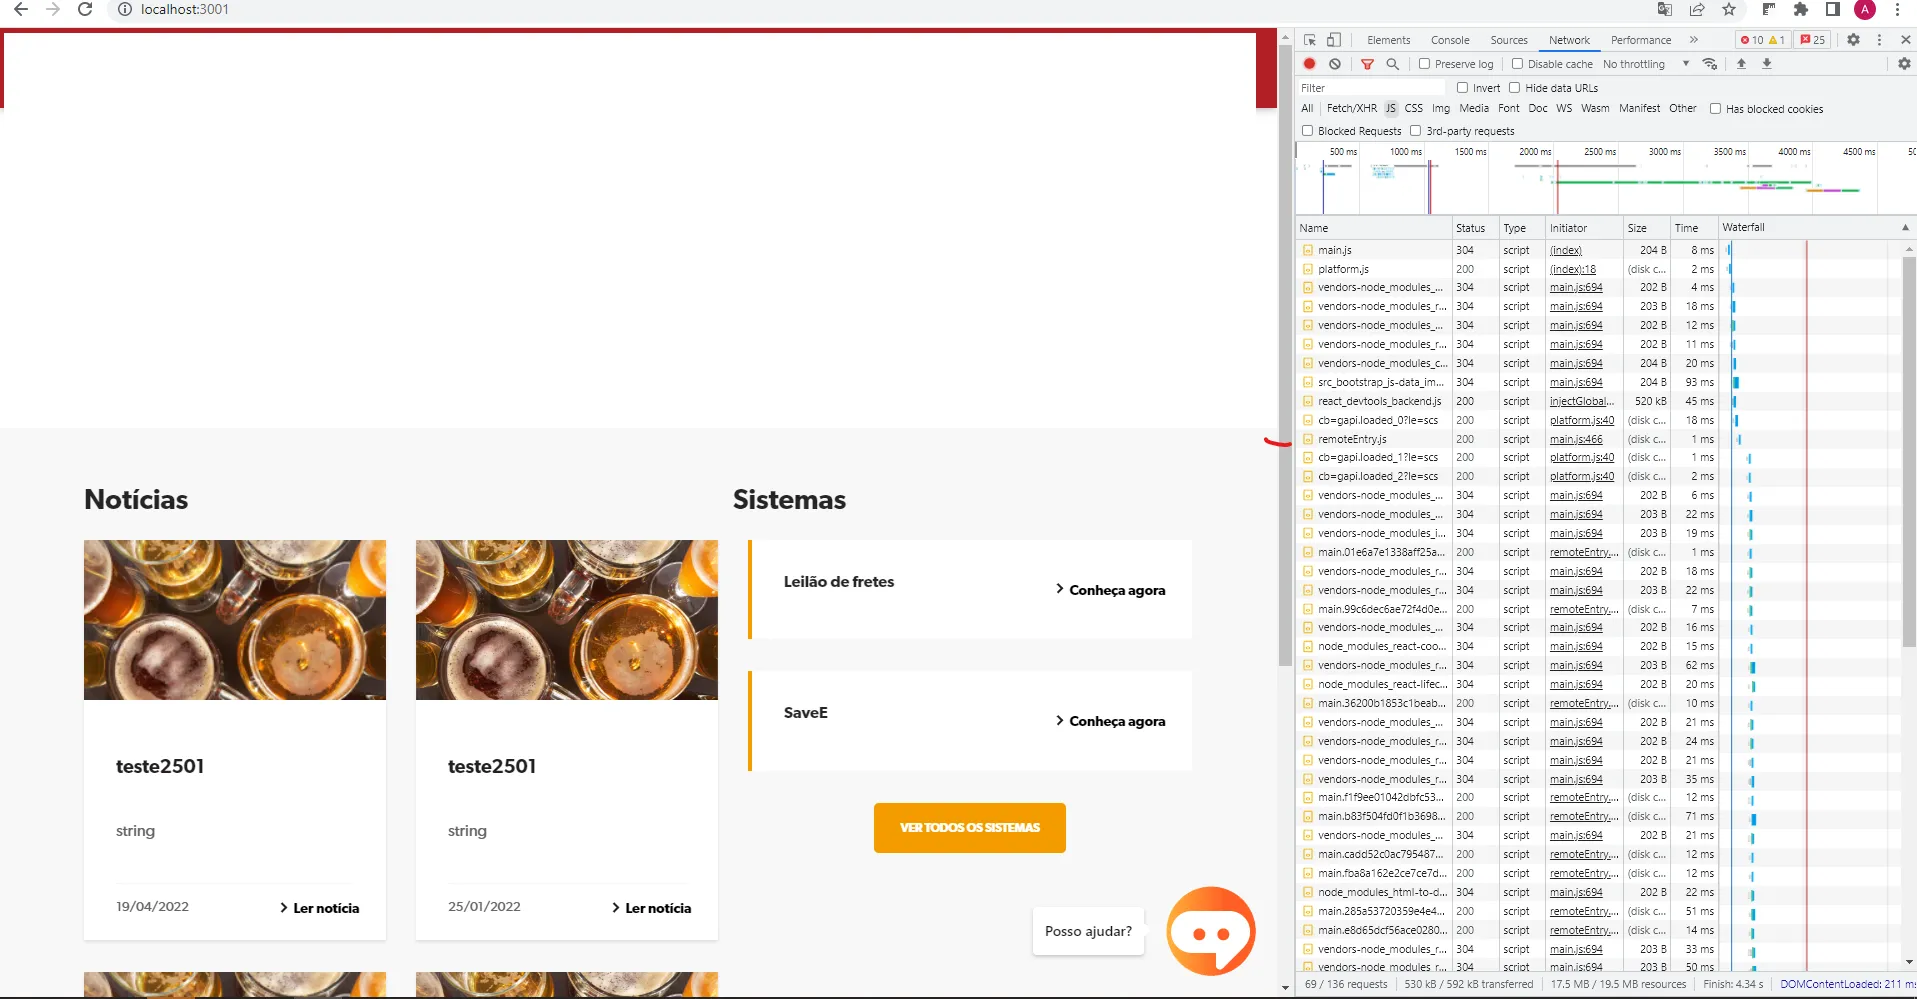This screenshot has width=1917, height=999.
Task: Check Blocked Requests checkbox
Action: pyautogui.click(x=1308, y=131)
